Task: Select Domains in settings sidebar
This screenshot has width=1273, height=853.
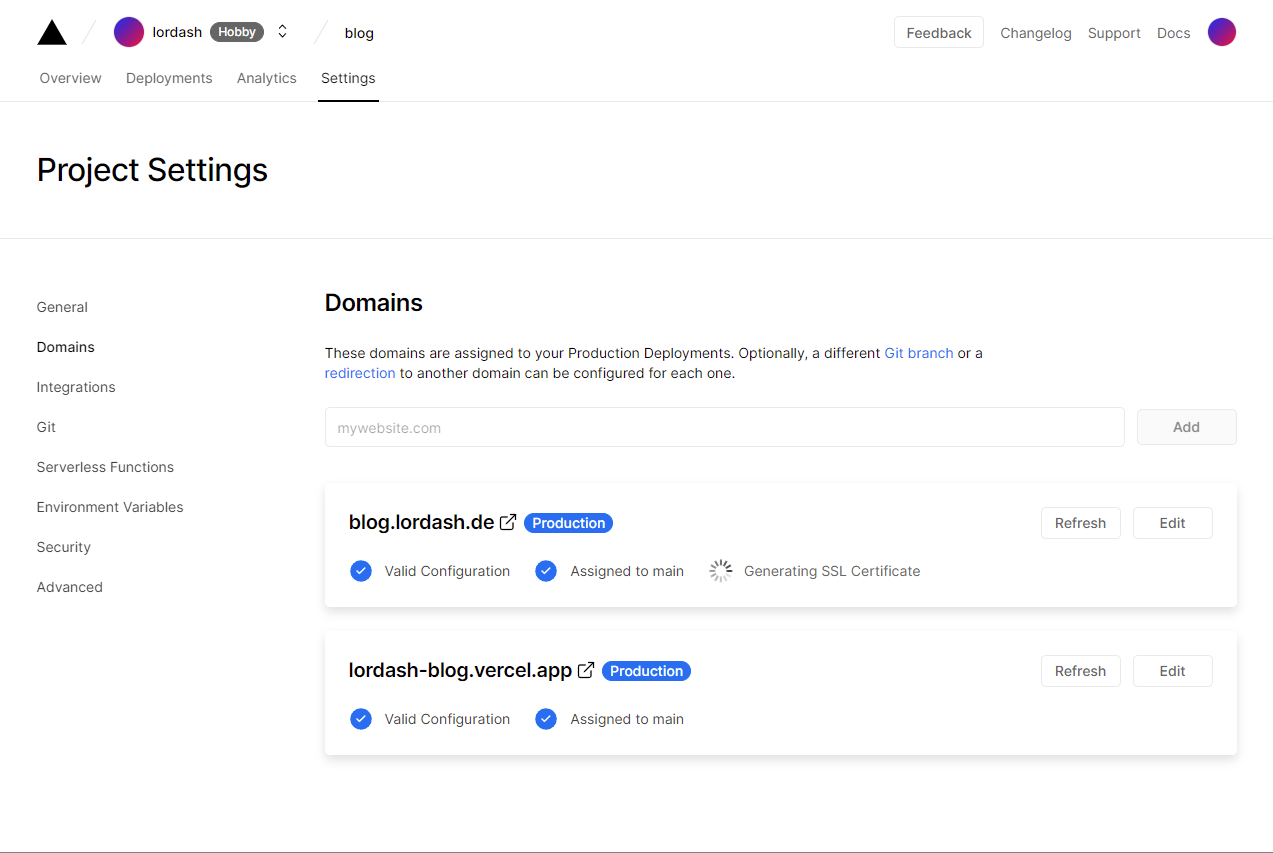Action: click(66, 347)
